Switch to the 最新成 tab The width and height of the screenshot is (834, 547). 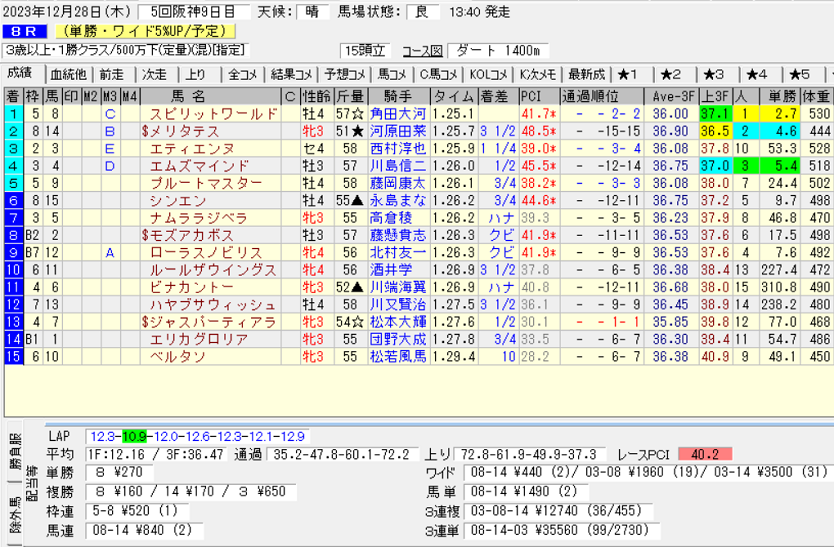(x=586, y=74)
